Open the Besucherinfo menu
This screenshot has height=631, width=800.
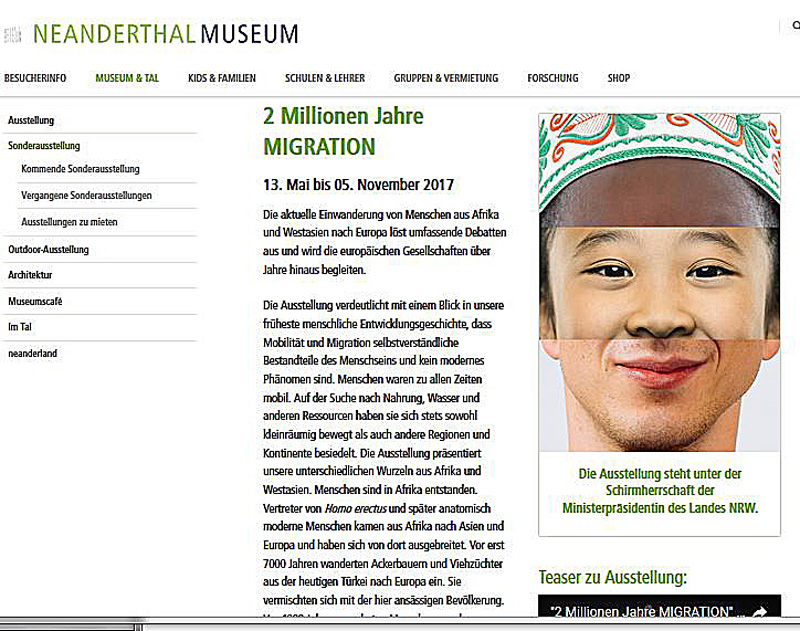point(35,78)
